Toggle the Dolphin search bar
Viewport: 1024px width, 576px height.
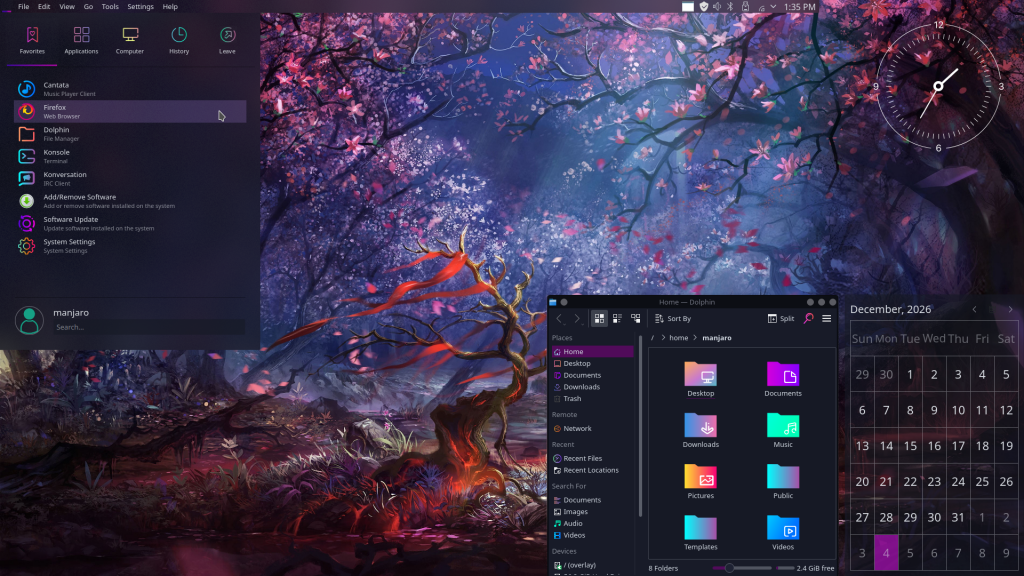pyautogui.click(x=808, y=318)
